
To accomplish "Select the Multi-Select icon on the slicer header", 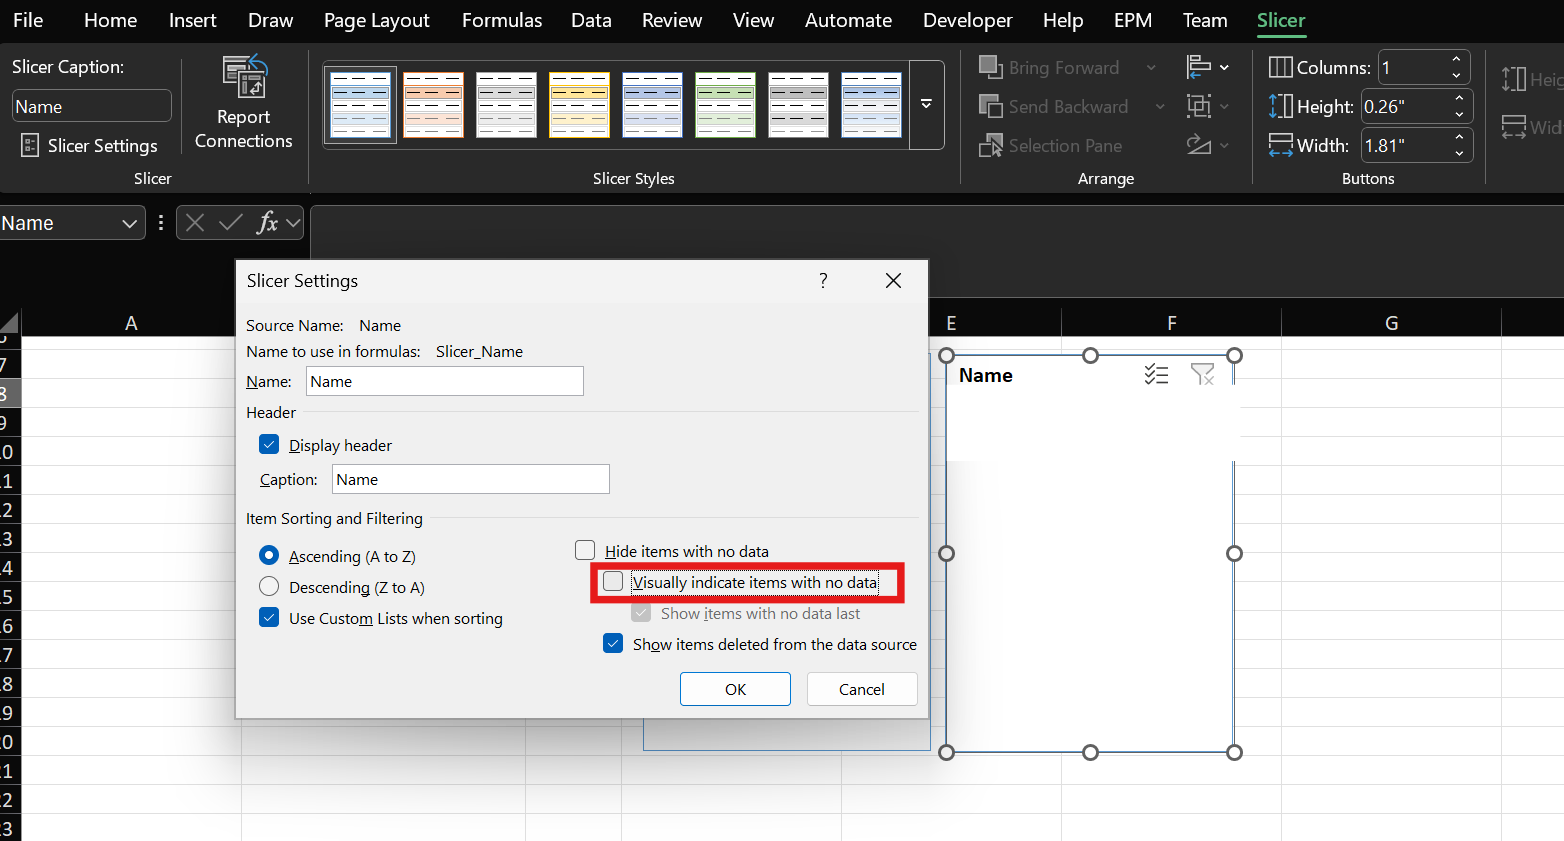I will click(x=1156, y=374).
